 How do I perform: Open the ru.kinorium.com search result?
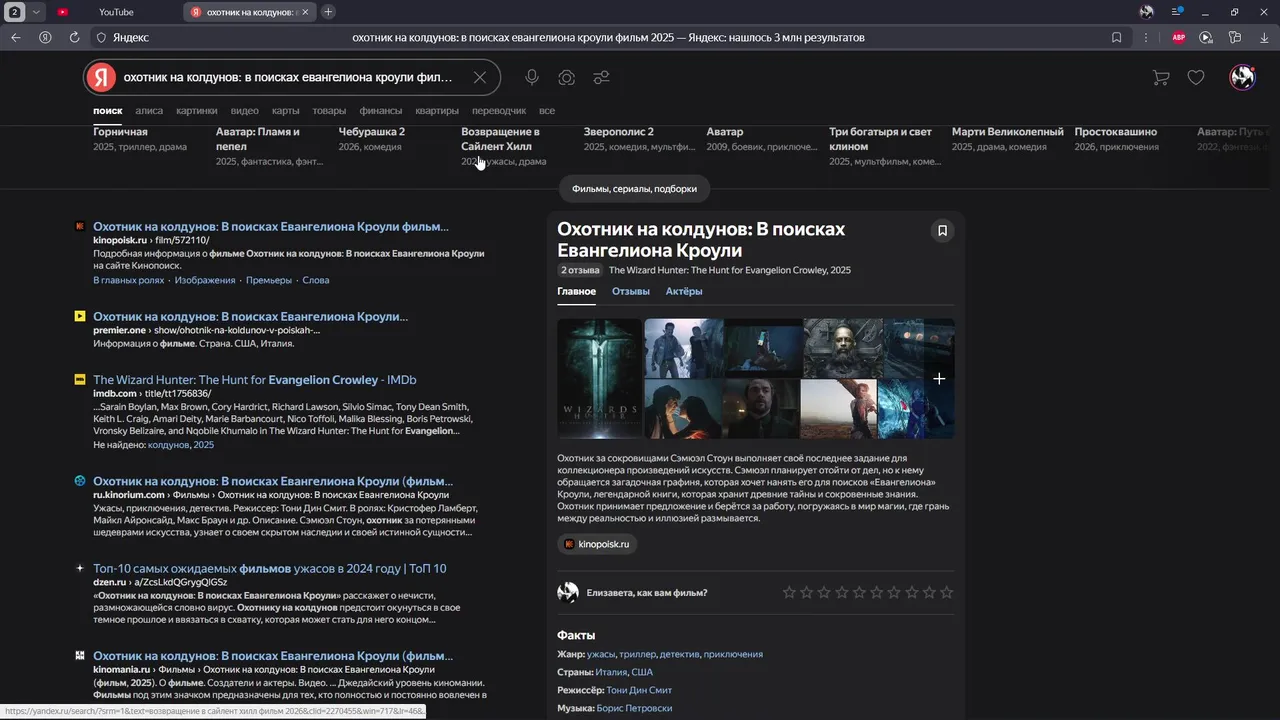pos(273,481)
